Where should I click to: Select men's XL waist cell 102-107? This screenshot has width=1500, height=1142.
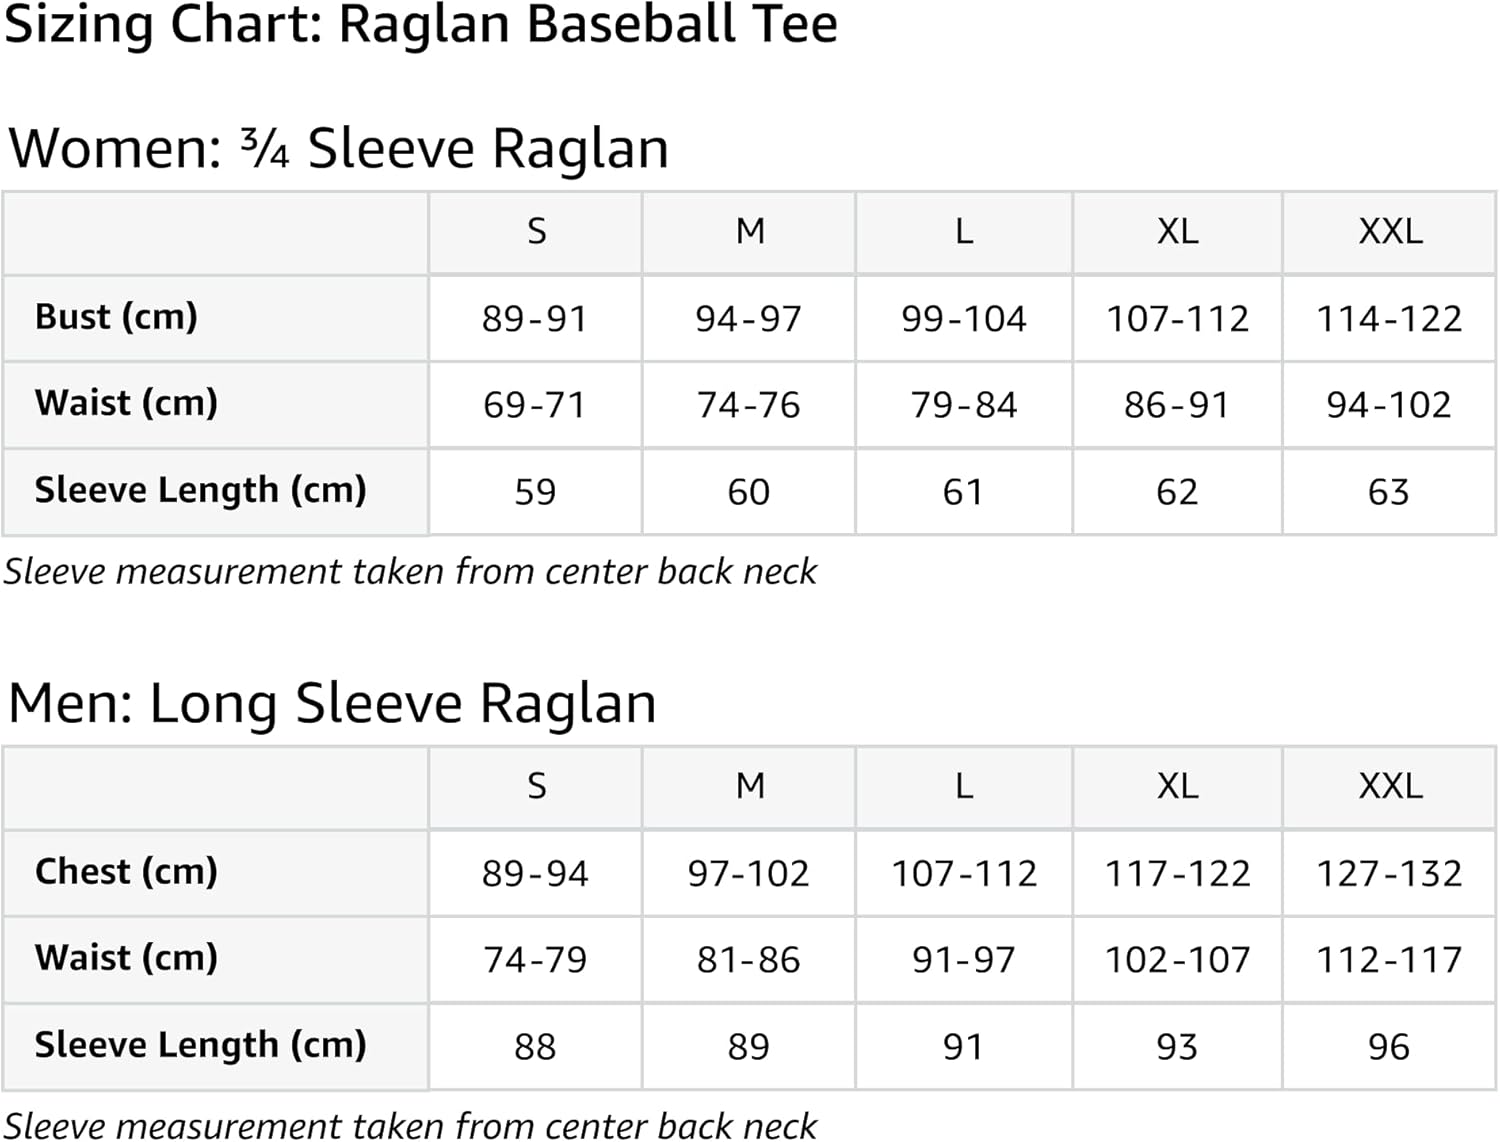coord(1177,960)
